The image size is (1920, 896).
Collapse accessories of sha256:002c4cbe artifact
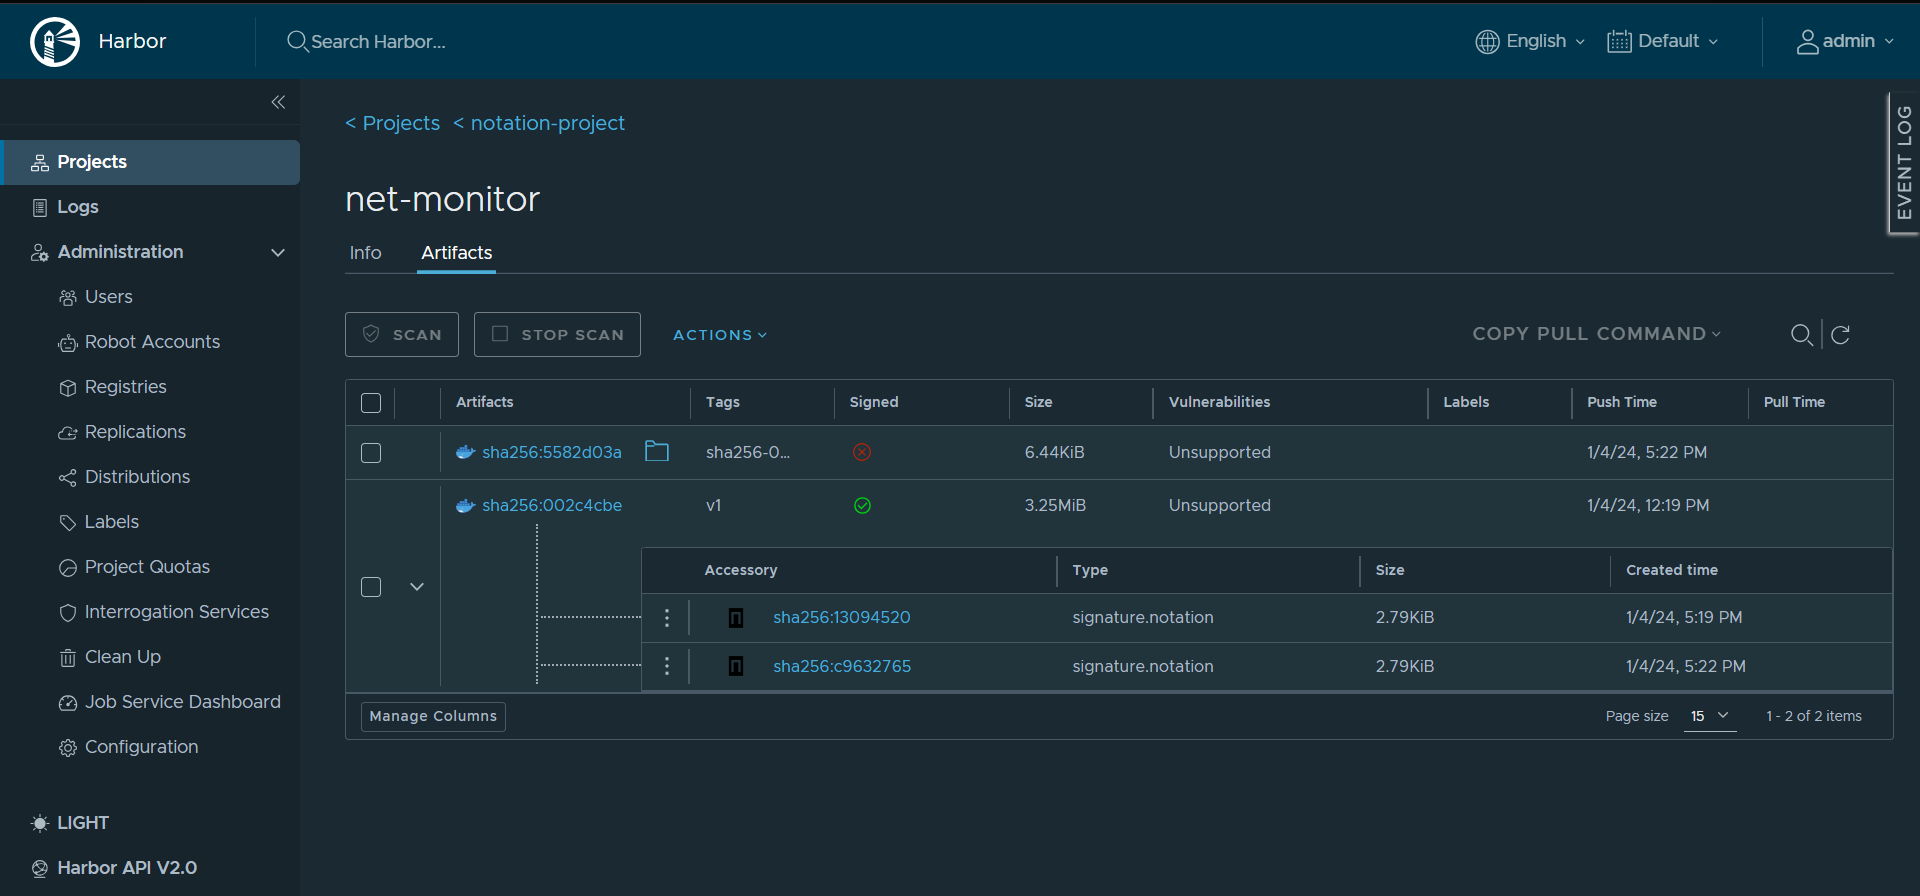[x=417, y=587]
